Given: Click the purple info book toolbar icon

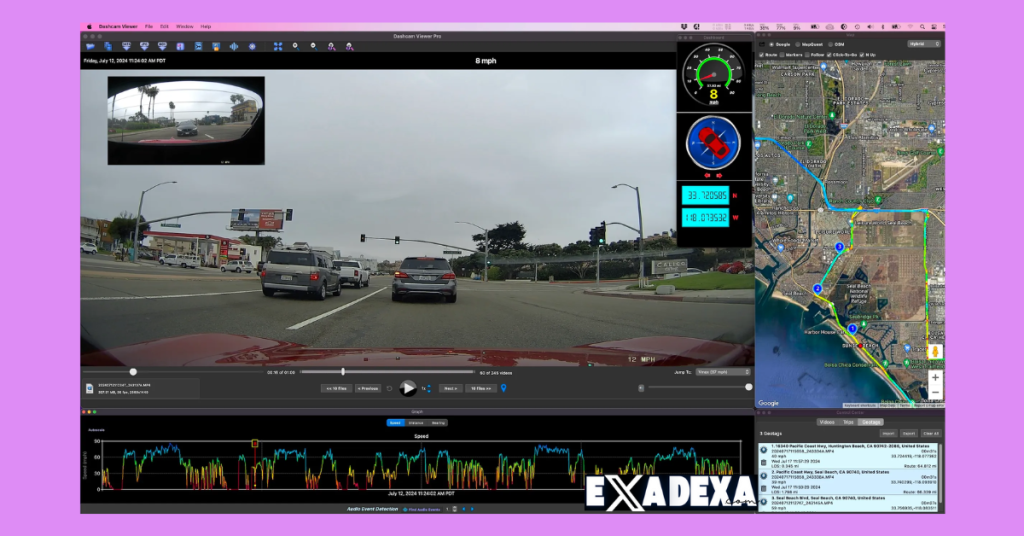Looking at the screenshot, I should 180,46.
